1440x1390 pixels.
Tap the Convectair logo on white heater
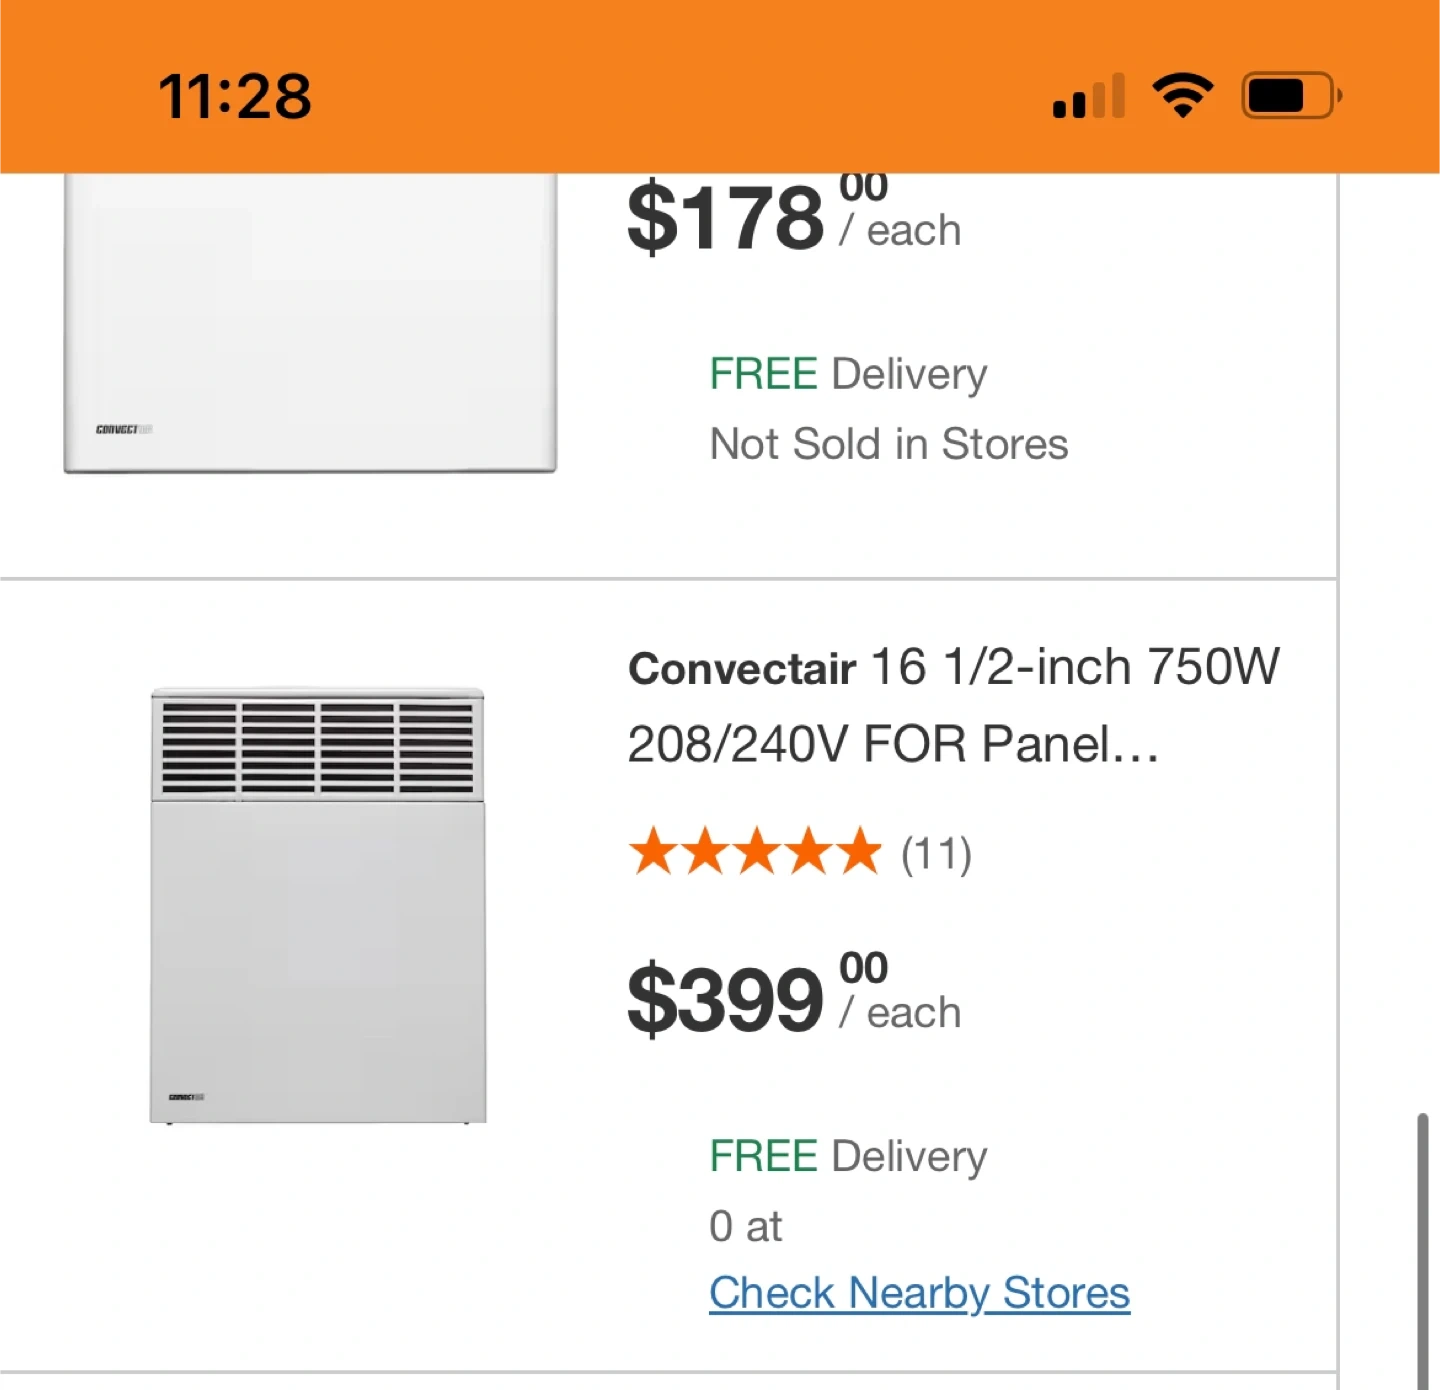[124, 430]
